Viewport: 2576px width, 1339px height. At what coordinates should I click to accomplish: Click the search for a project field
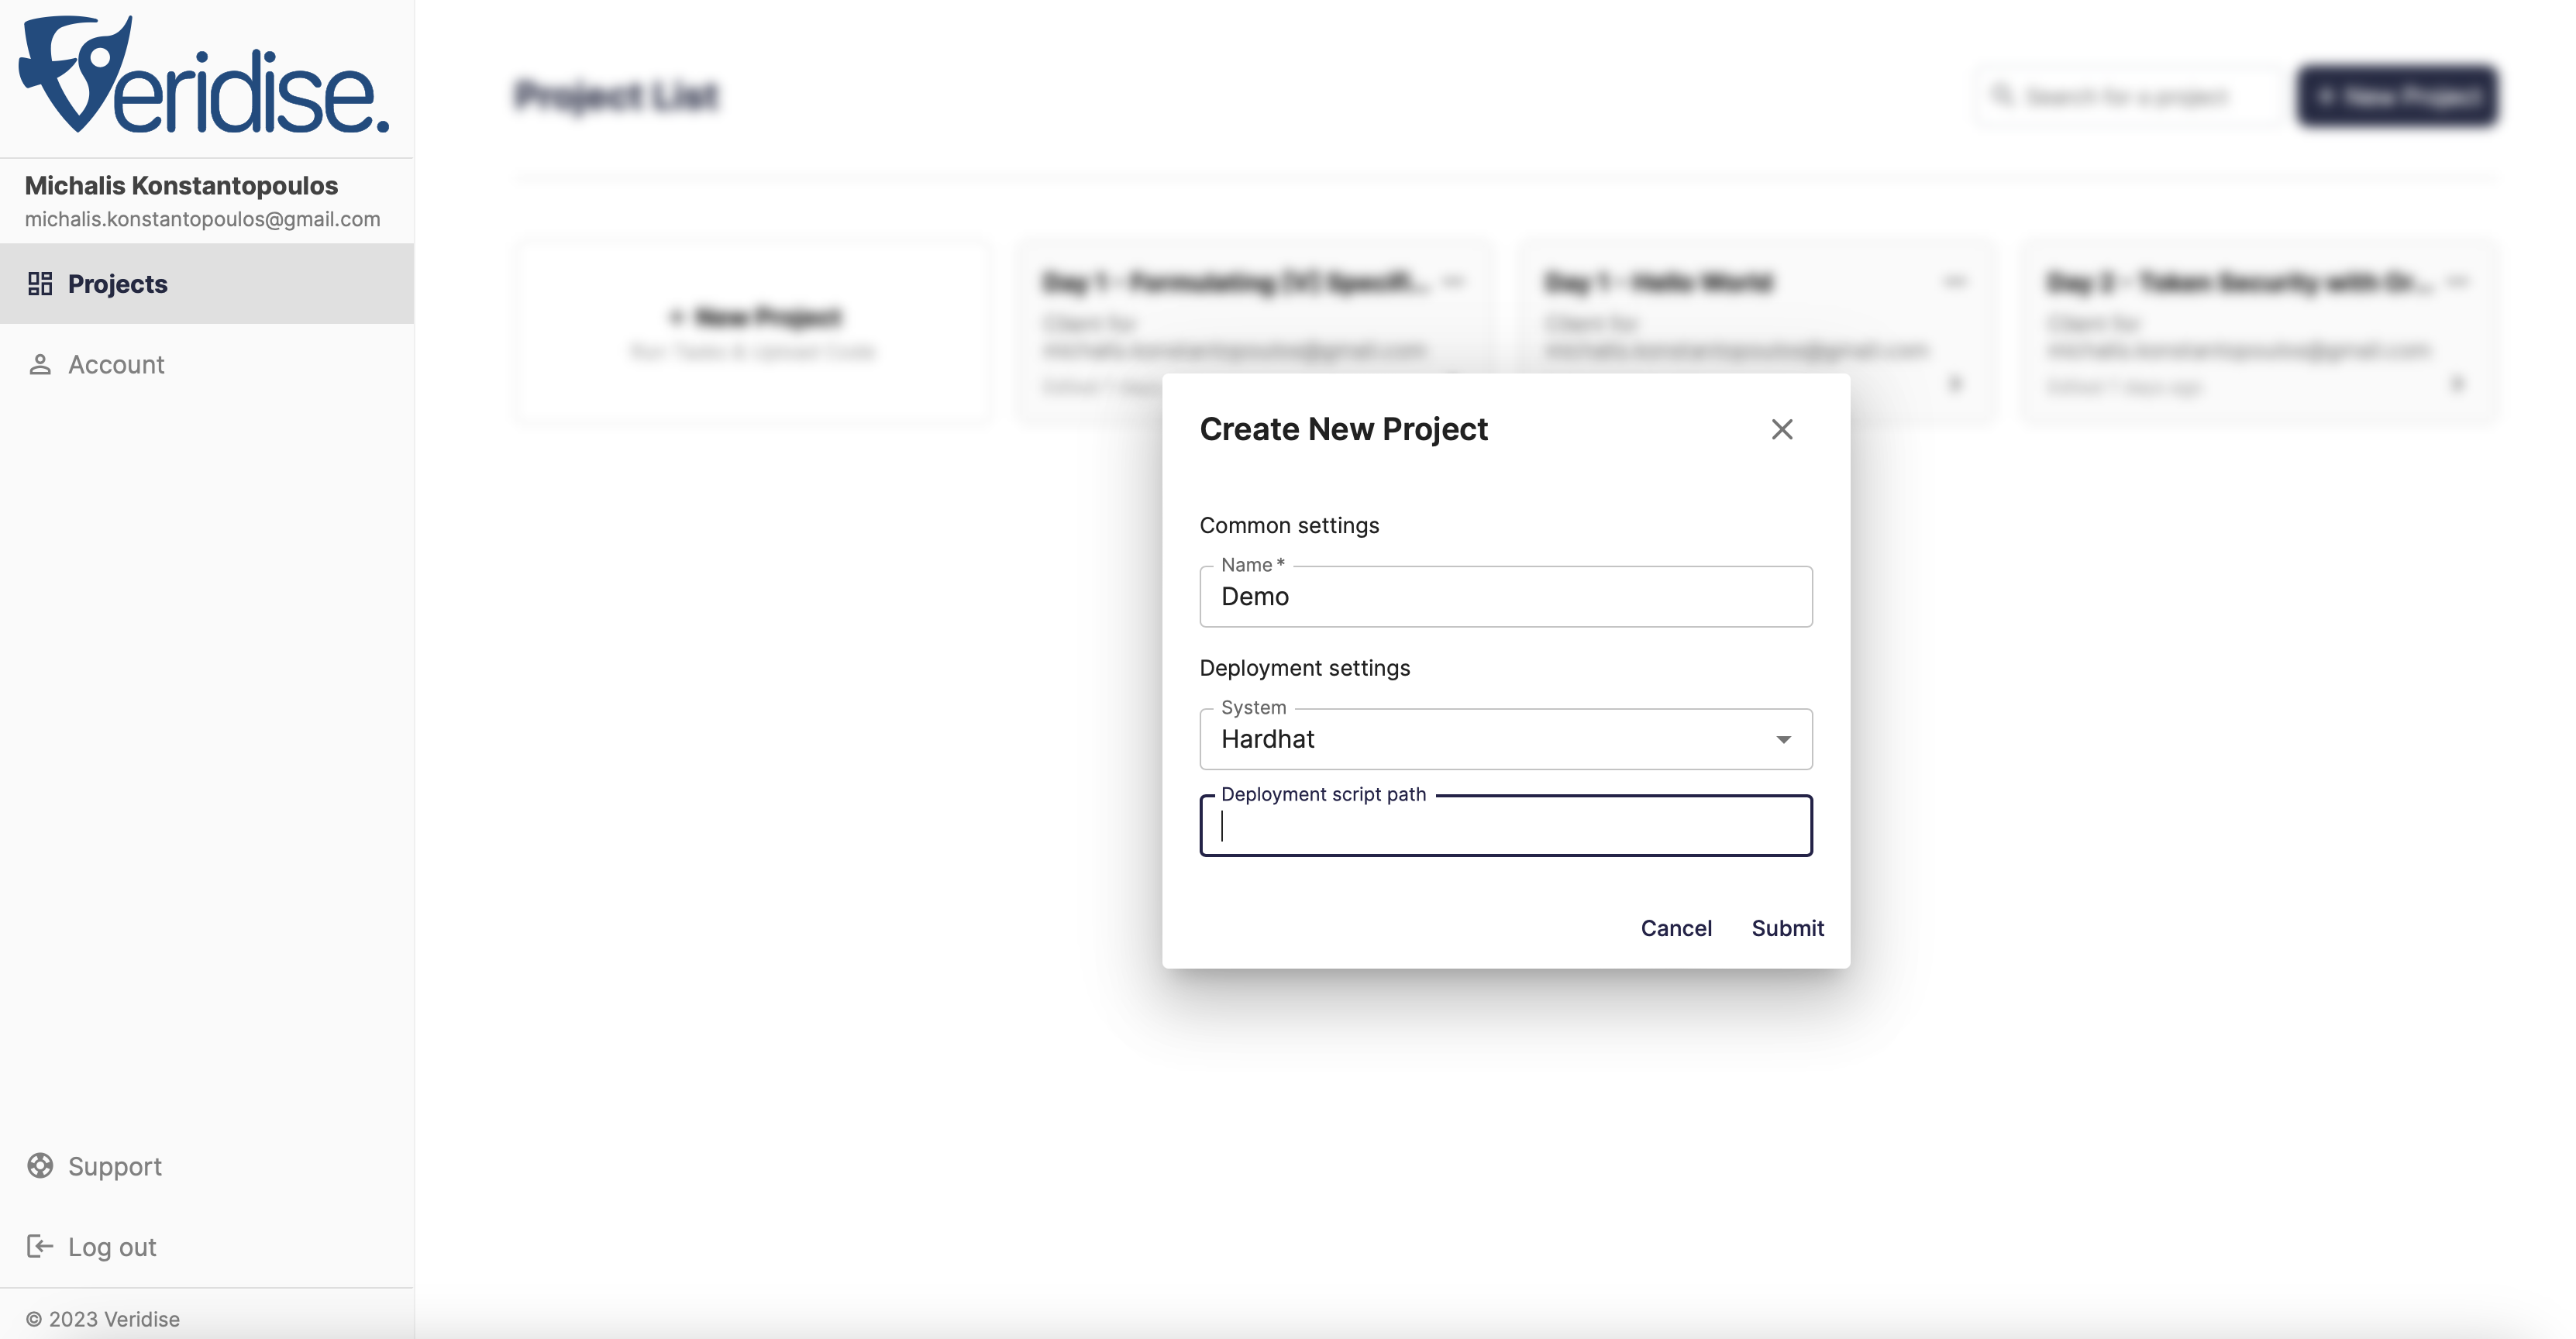click(2128, 96)
